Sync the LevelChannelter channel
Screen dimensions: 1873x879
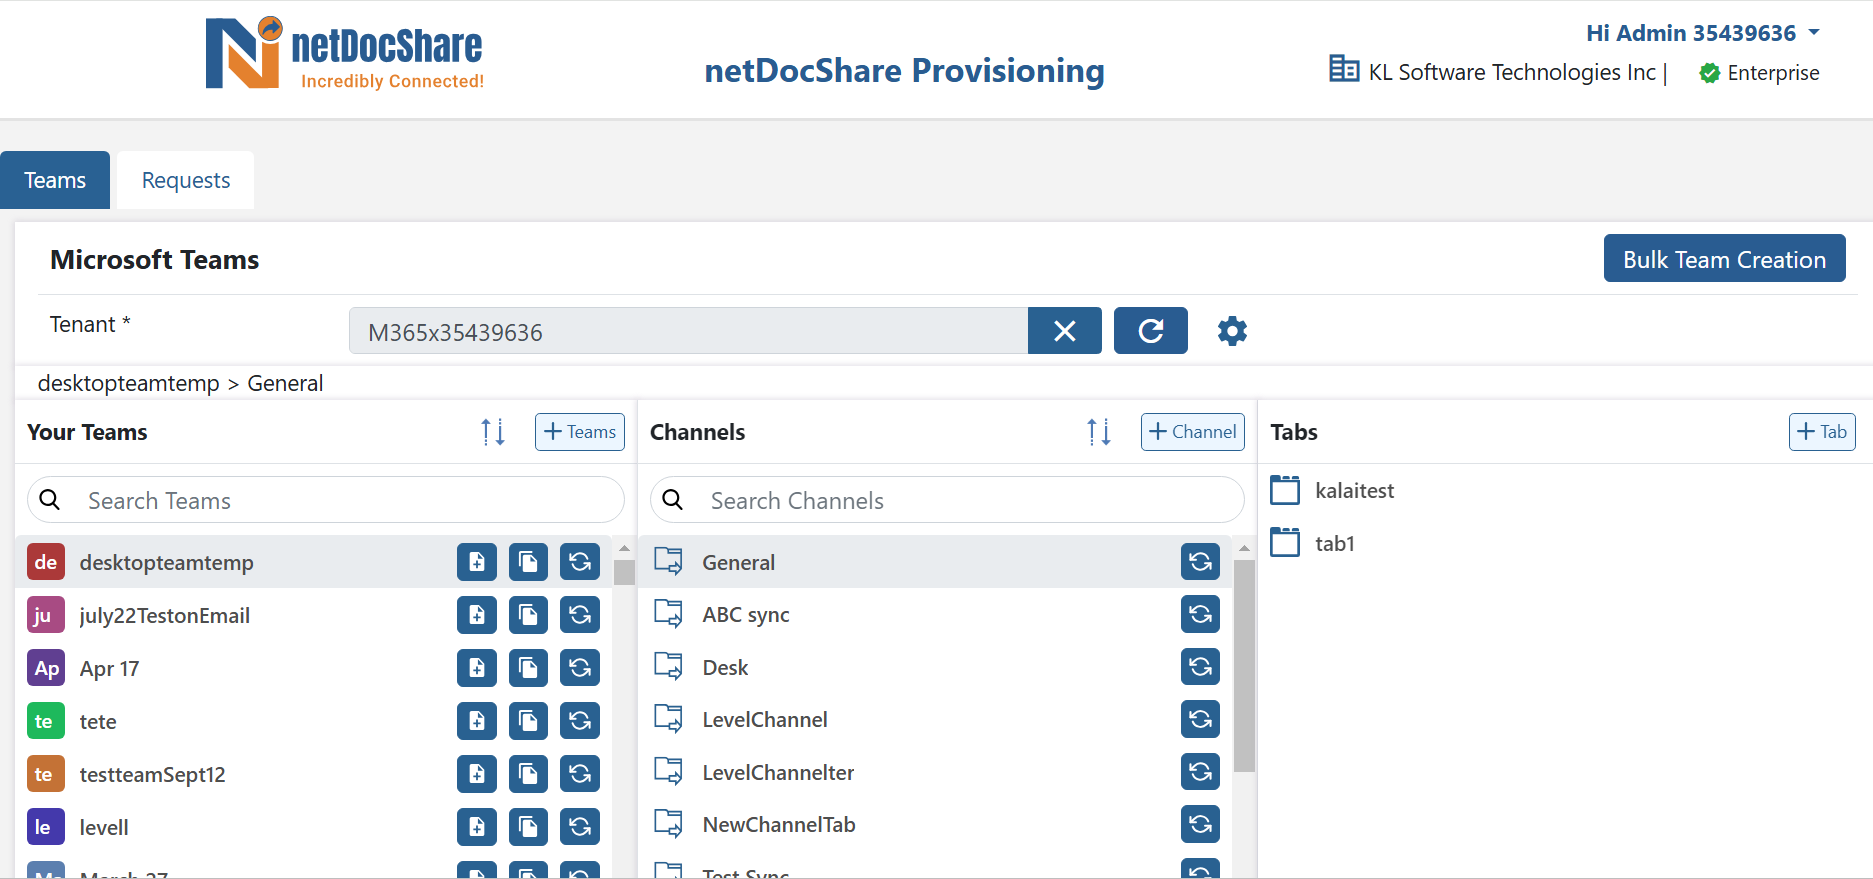[x=1200, y=772]
